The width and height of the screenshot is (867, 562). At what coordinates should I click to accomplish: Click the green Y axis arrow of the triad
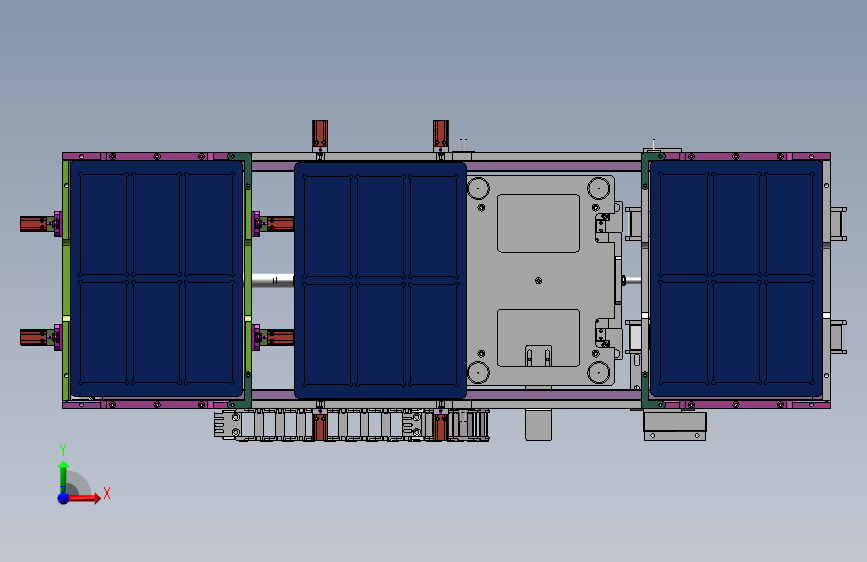point(63,477)
